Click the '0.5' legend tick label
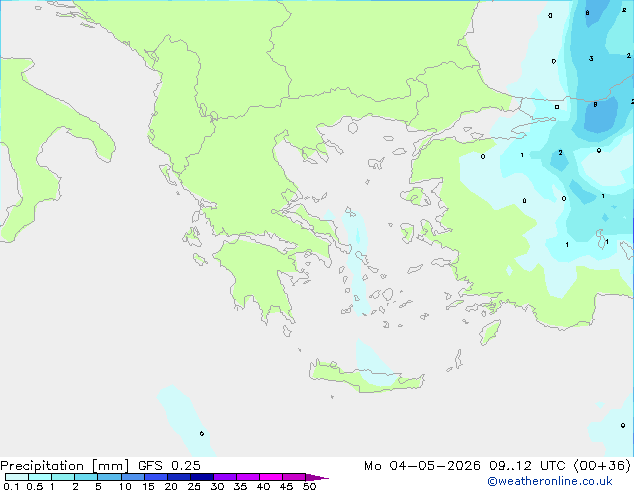This screenshot has height=490, width=634. point(35,486)
